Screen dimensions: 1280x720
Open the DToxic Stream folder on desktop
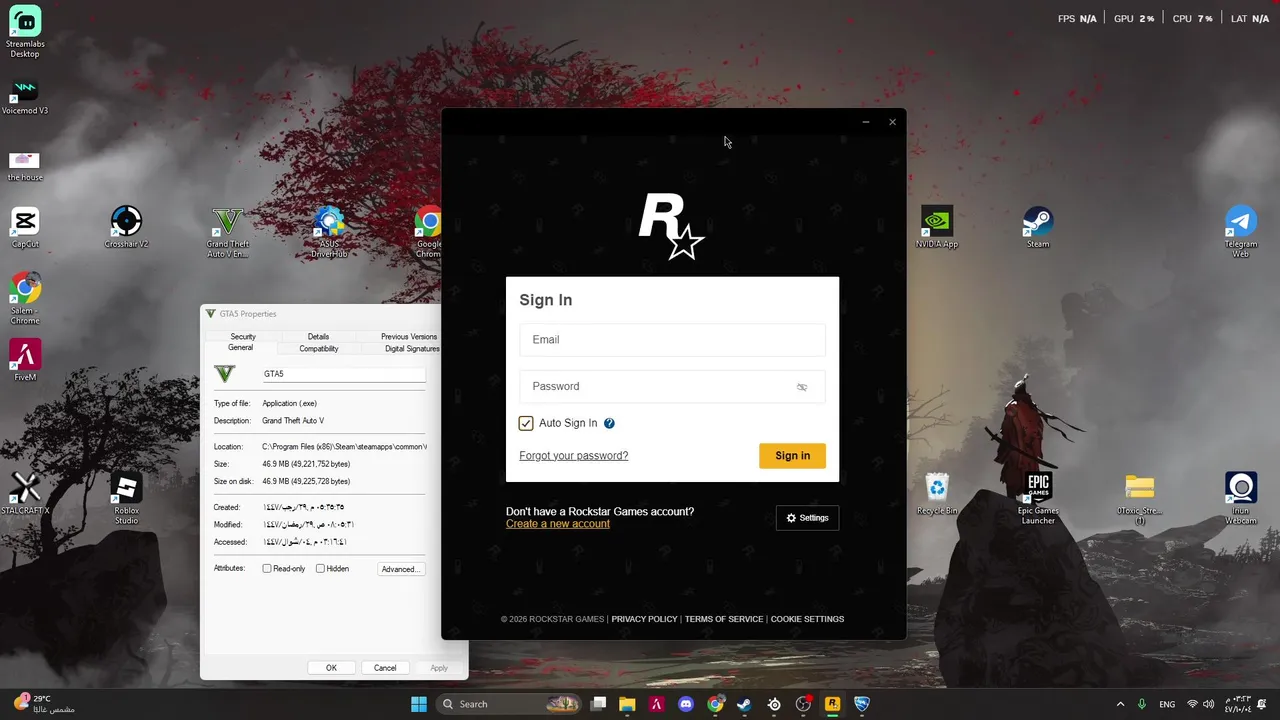1140,500
